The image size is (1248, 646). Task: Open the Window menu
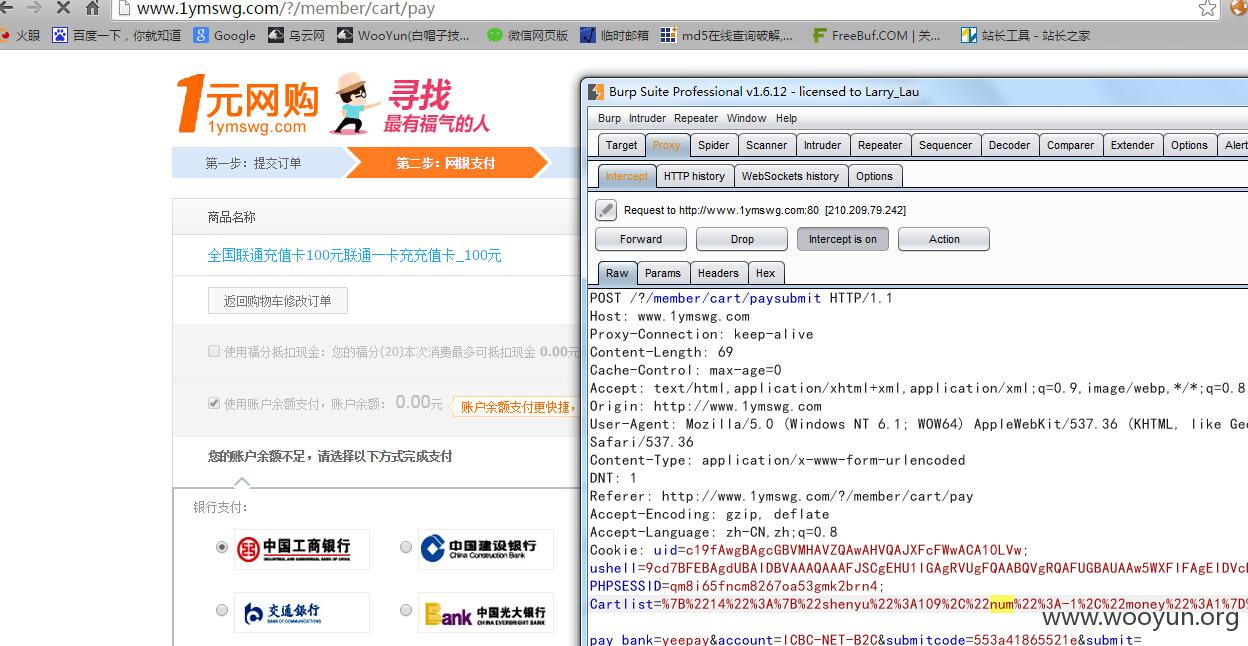[x=746, y=118]
